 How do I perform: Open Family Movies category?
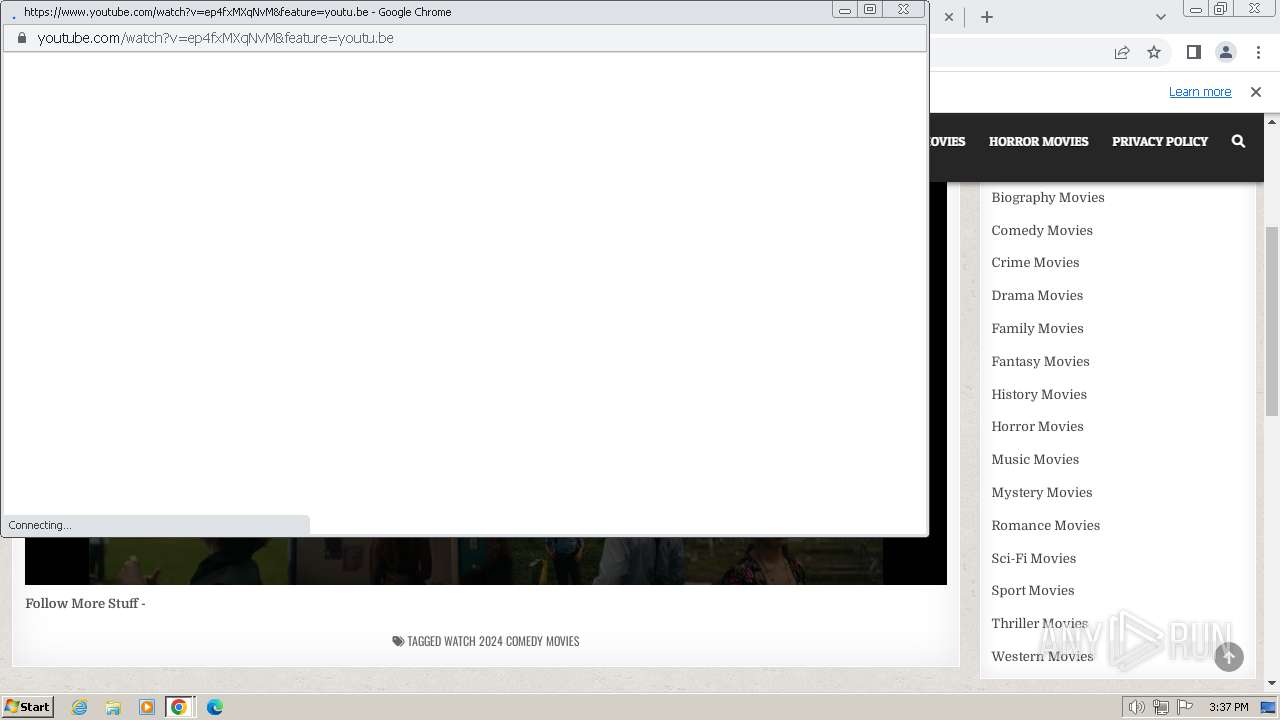coord(1037,328)
